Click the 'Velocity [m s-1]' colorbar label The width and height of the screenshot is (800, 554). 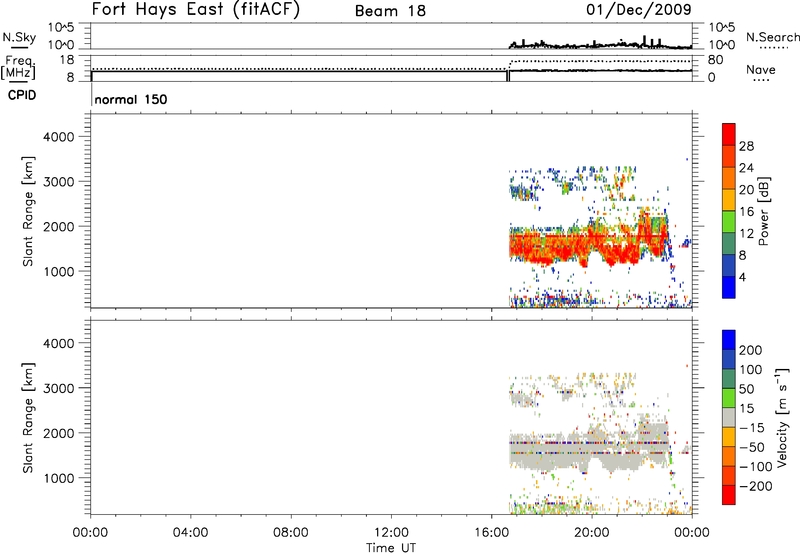point(782,418)
